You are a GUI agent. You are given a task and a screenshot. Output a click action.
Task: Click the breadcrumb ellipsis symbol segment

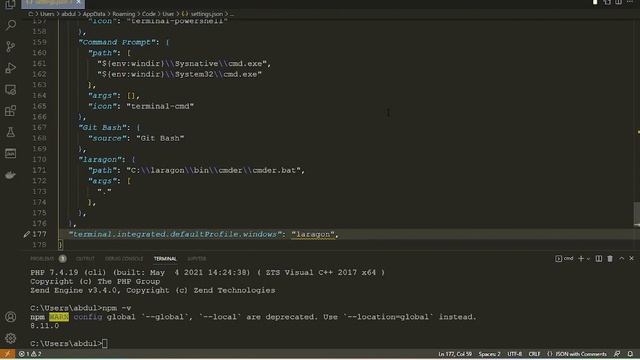232,14
